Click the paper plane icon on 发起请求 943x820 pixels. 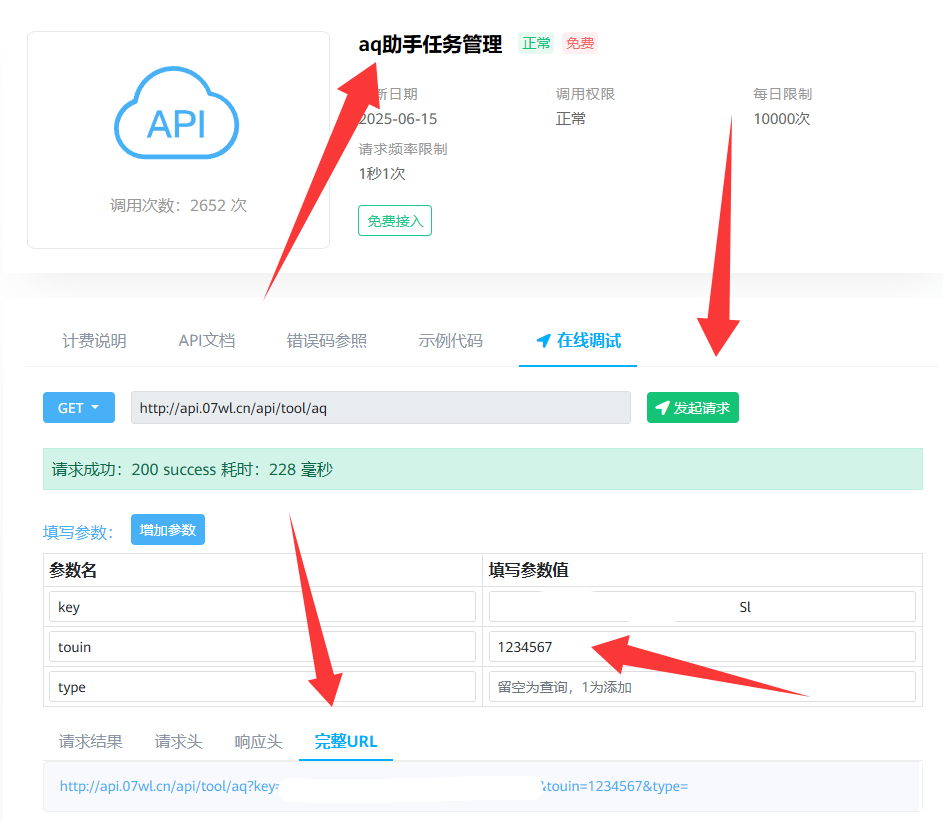tap(662, 407)
